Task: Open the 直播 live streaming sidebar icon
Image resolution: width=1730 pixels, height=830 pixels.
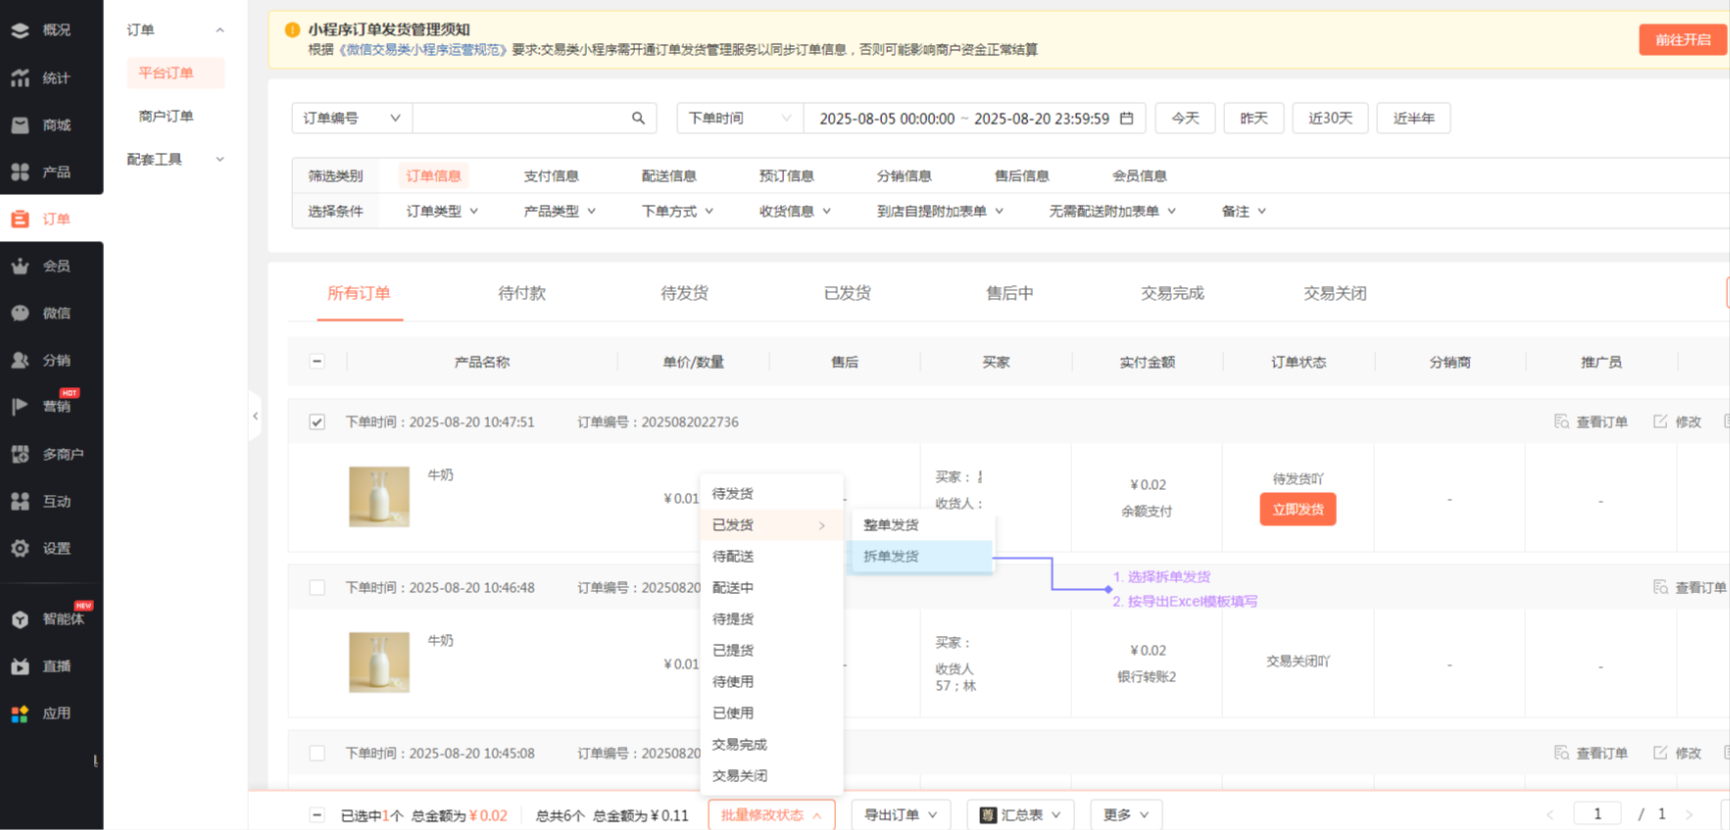Action: [20, 666]
